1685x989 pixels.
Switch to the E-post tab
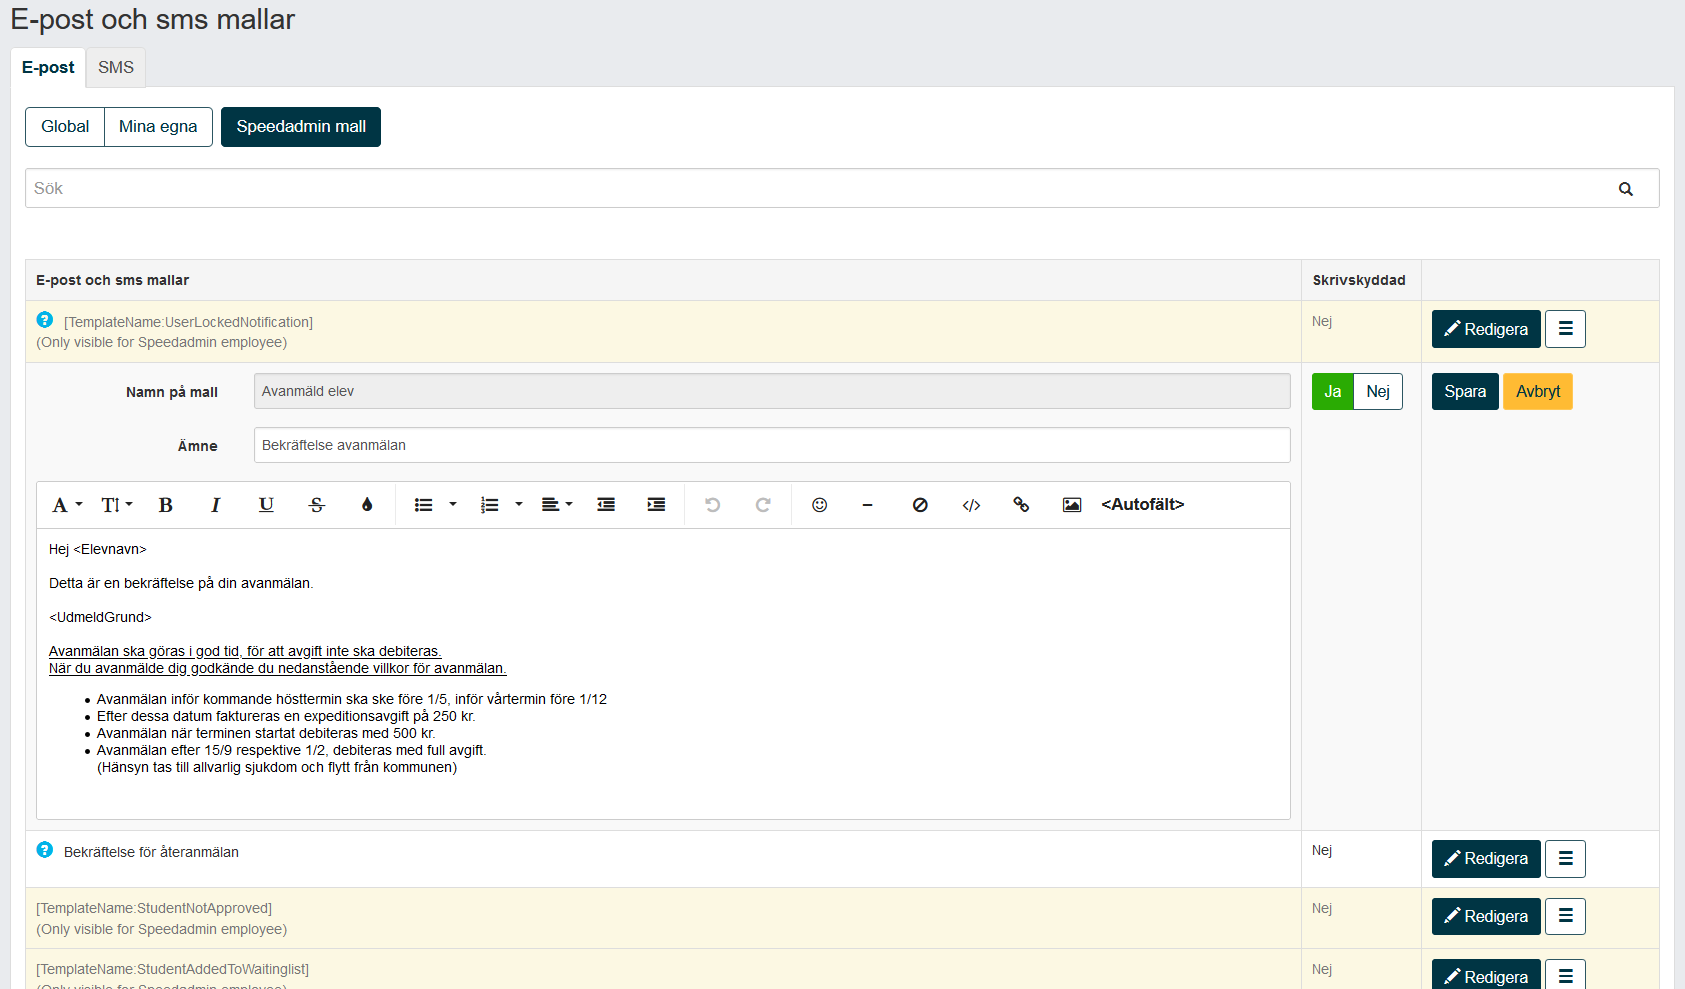[x=48, y=67]
